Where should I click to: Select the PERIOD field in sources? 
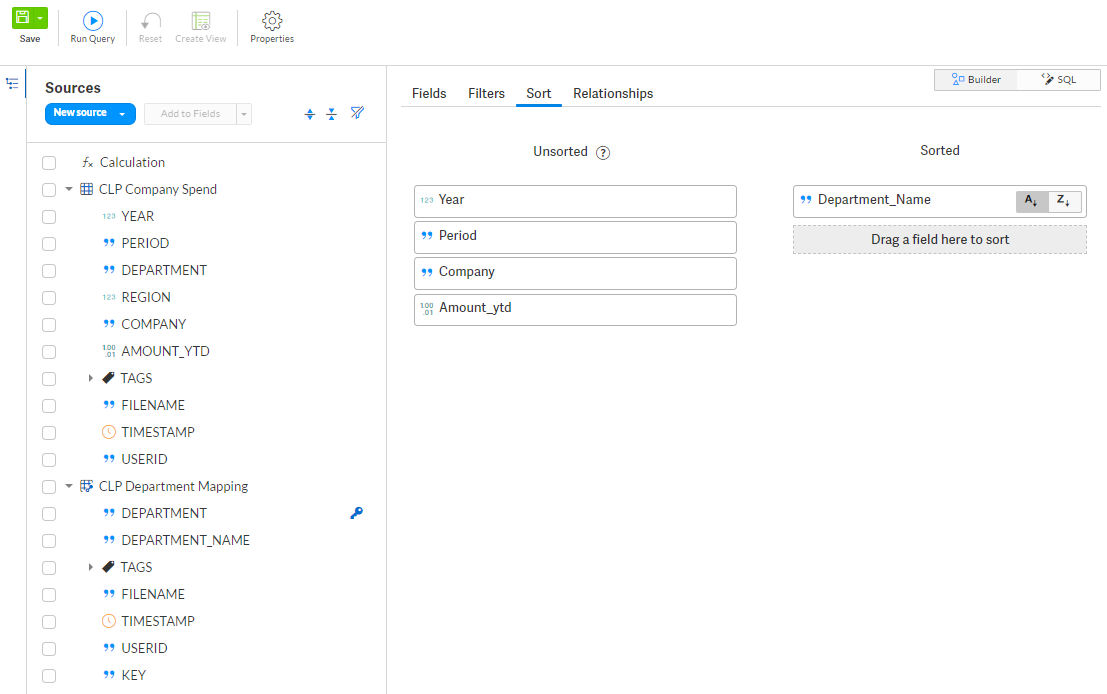[x=145, y=243]
